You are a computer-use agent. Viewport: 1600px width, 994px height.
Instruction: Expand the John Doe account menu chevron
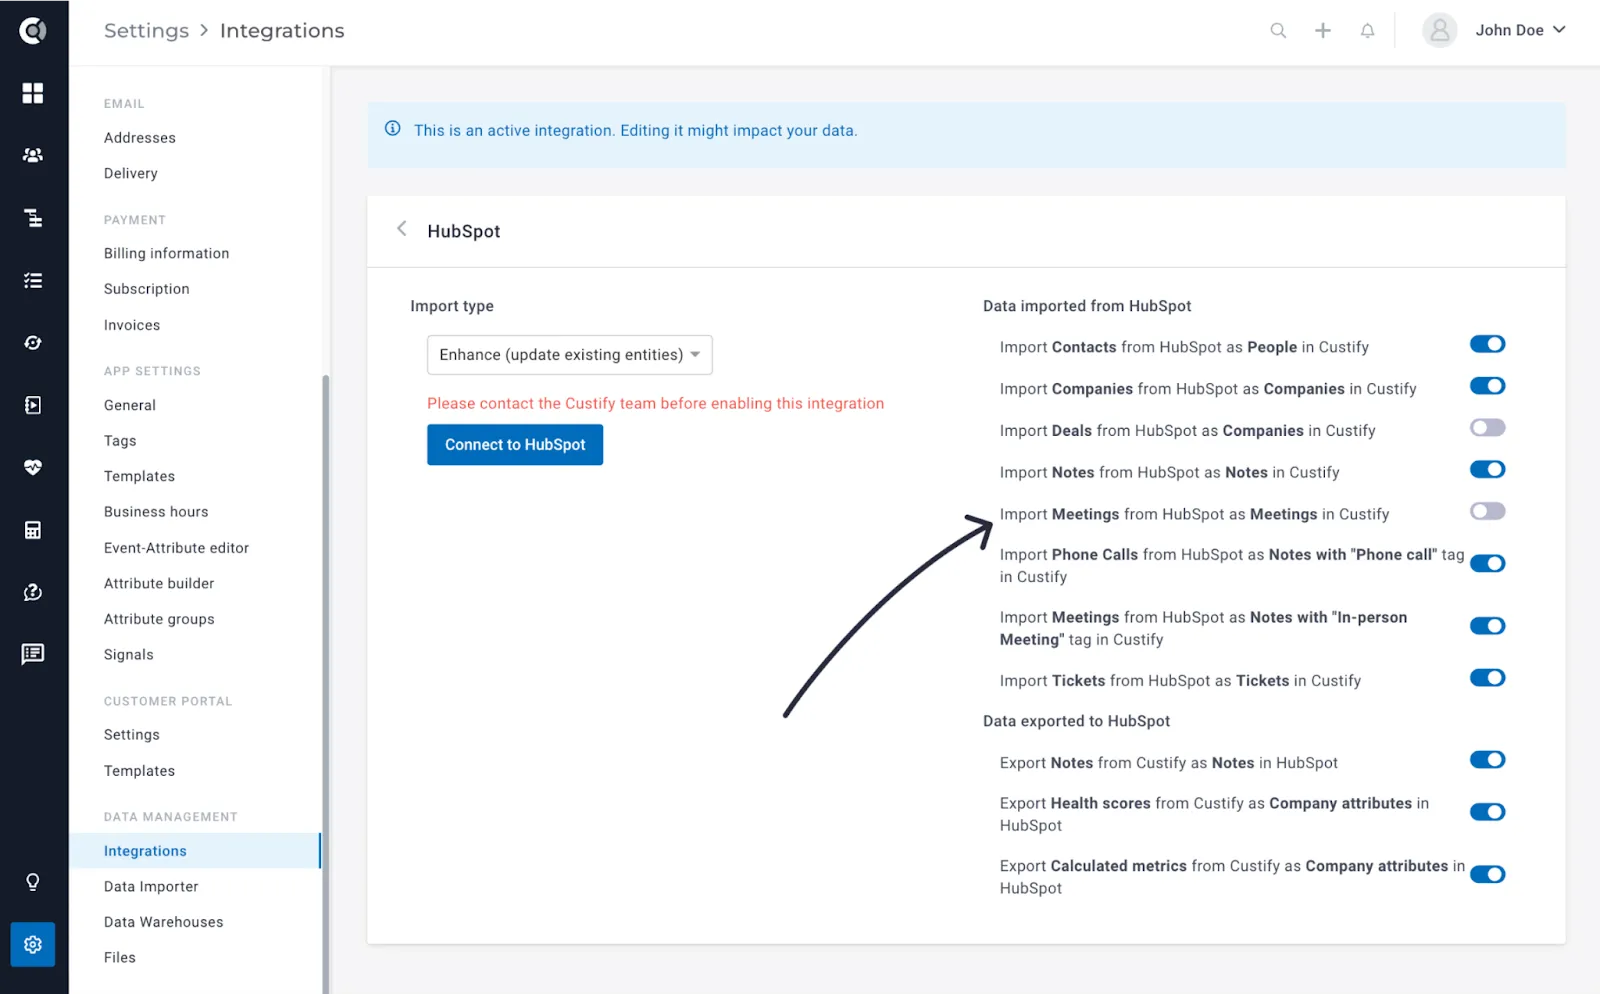[x=1559, y=30]
